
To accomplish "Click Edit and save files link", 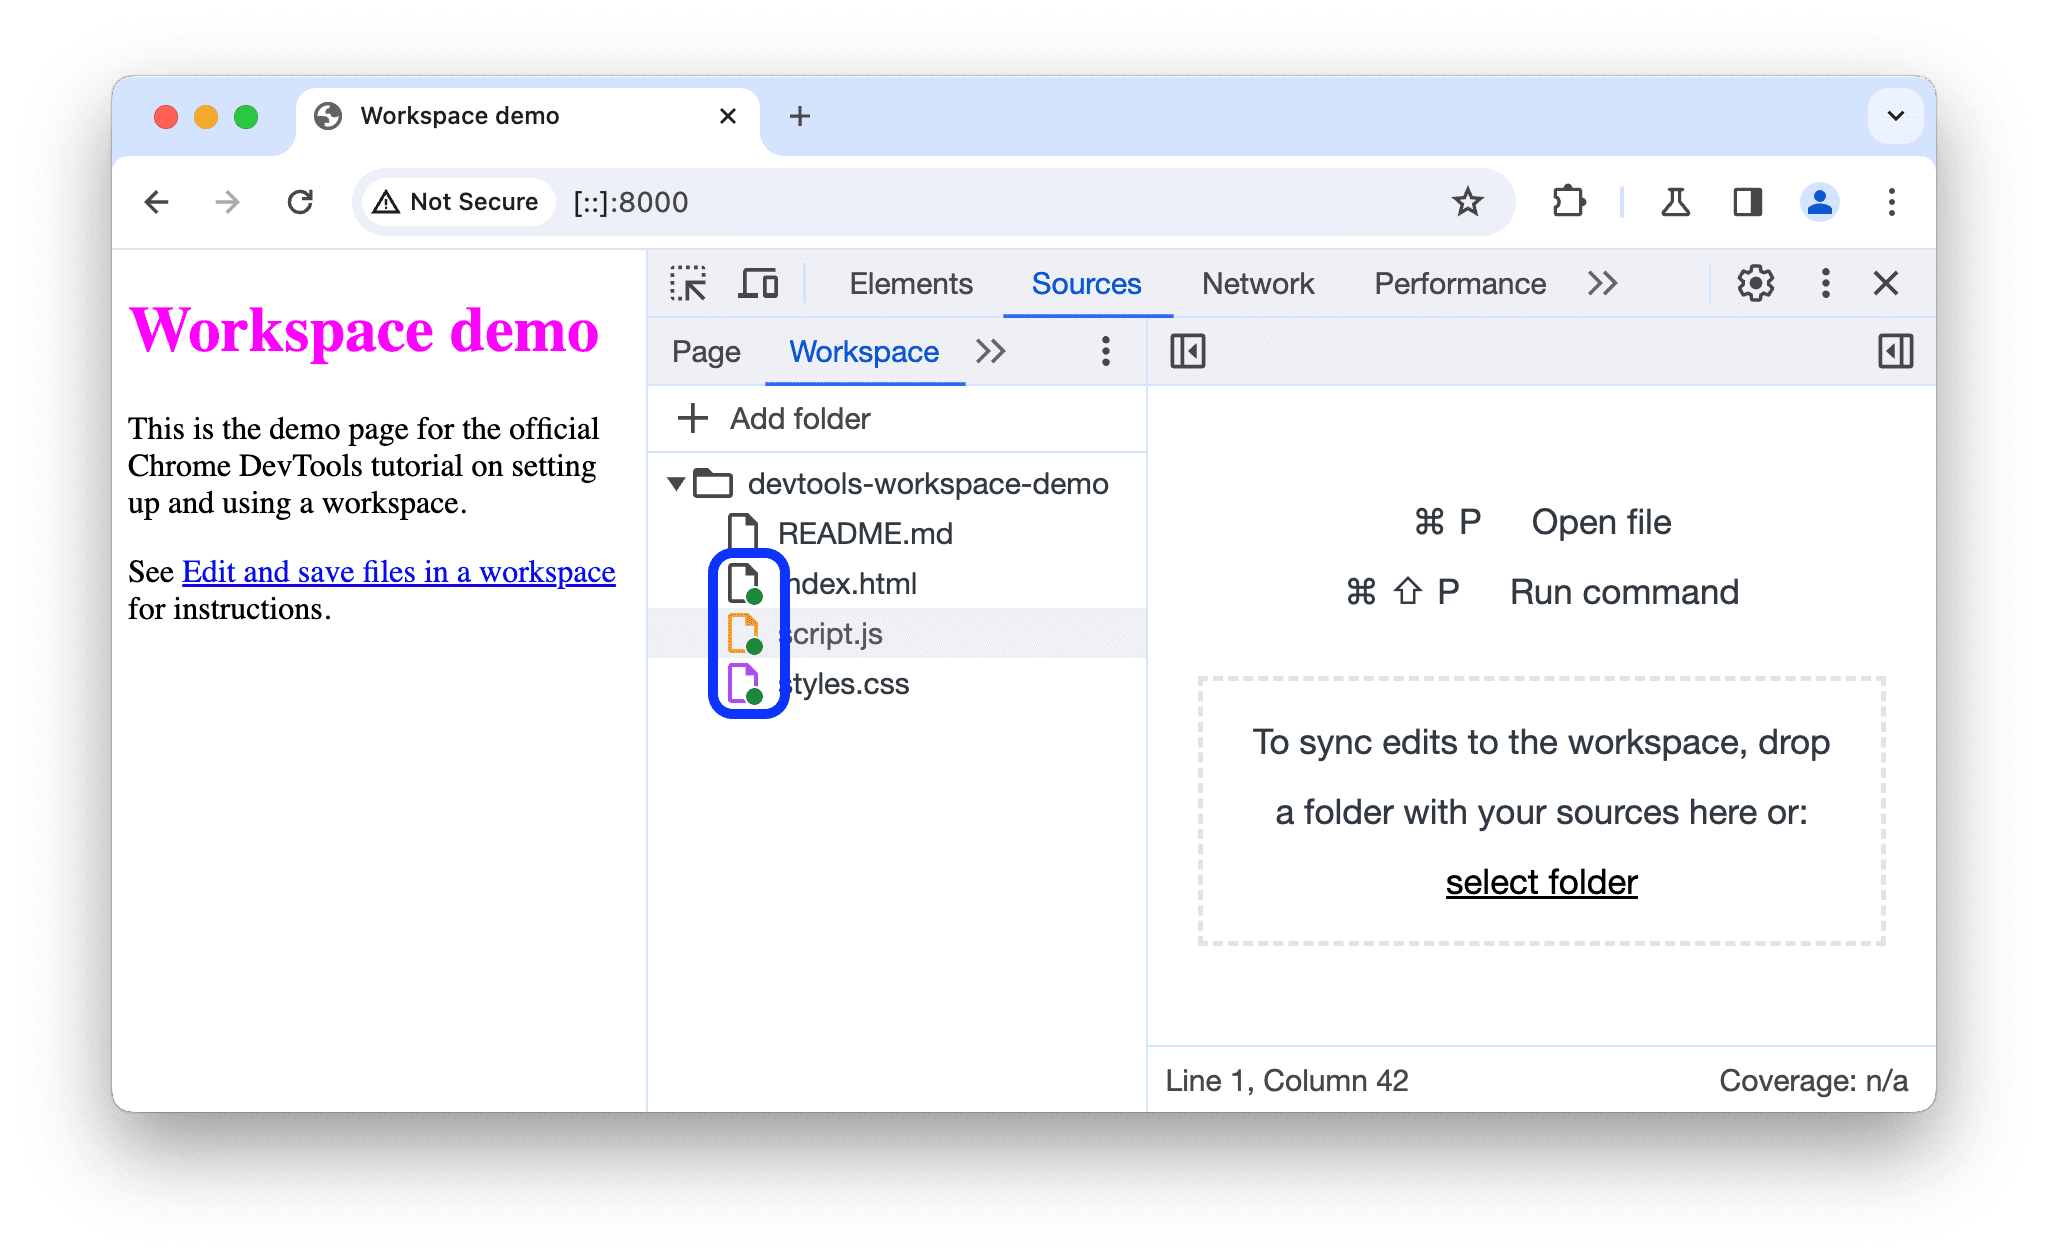I will [399, 571].
